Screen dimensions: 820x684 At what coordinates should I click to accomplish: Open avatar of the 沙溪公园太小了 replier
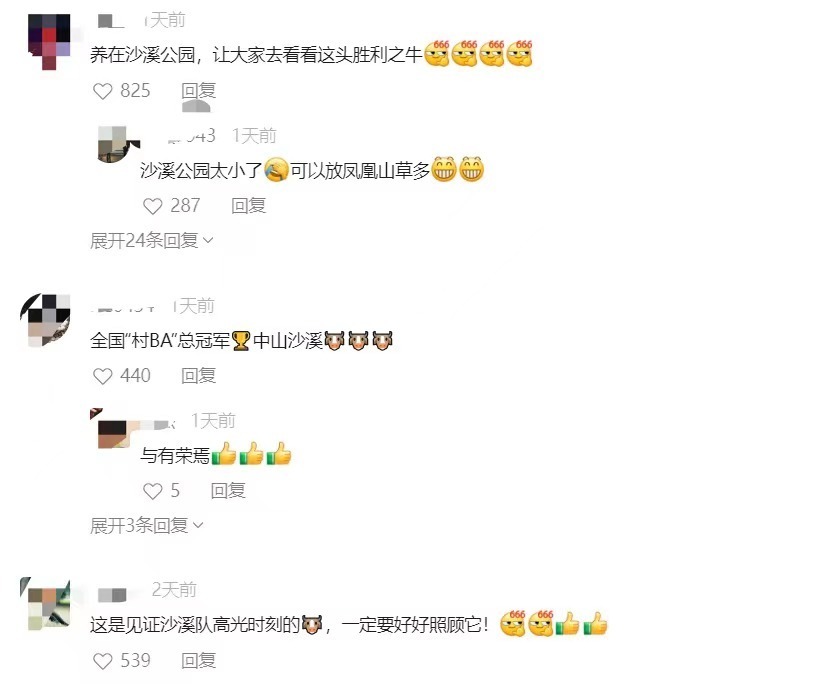(118, 144)
